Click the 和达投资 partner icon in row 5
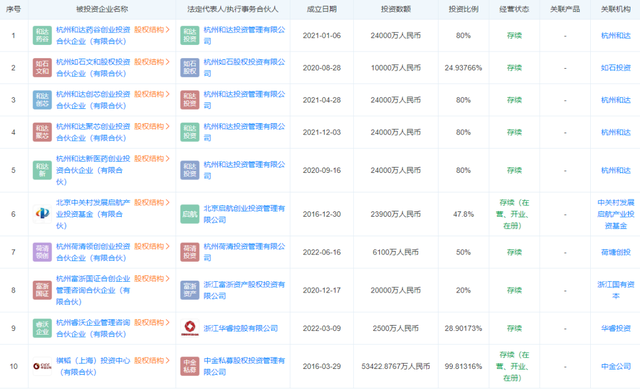The image size is (640, 389). pyautogui.click(x=190, y=170)
